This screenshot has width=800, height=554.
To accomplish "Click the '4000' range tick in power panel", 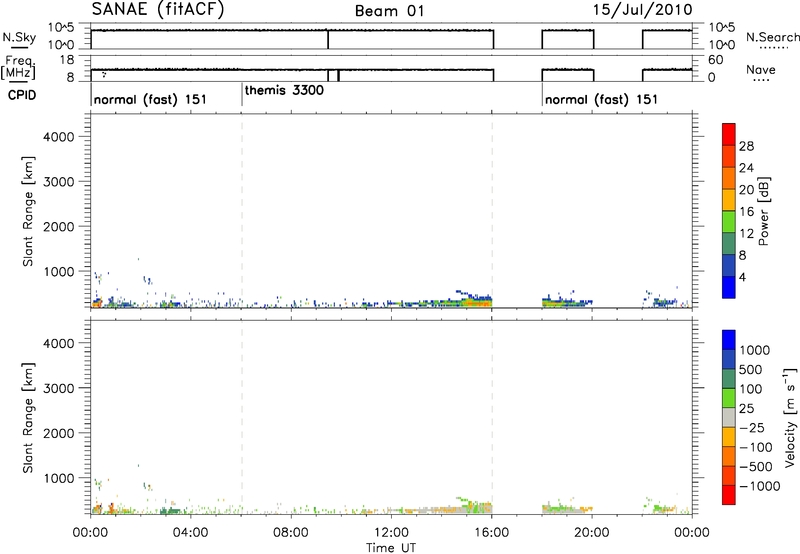I will tap(58, 137).
